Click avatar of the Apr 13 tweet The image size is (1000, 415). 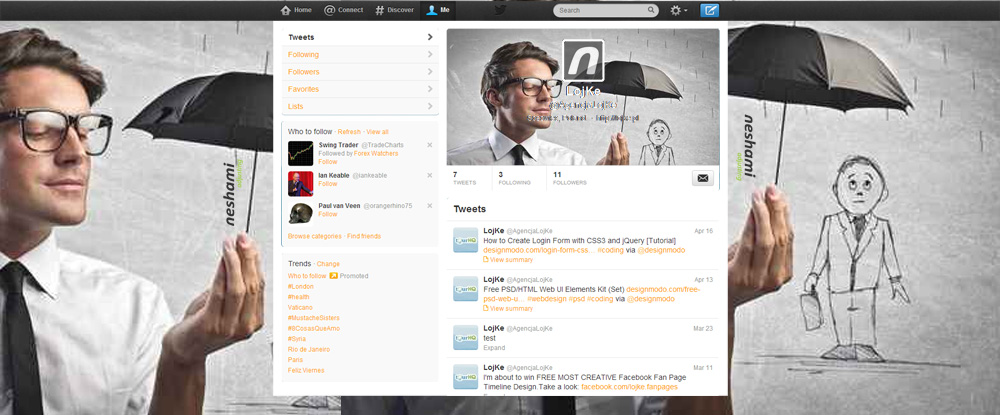[x=466, y=289]
